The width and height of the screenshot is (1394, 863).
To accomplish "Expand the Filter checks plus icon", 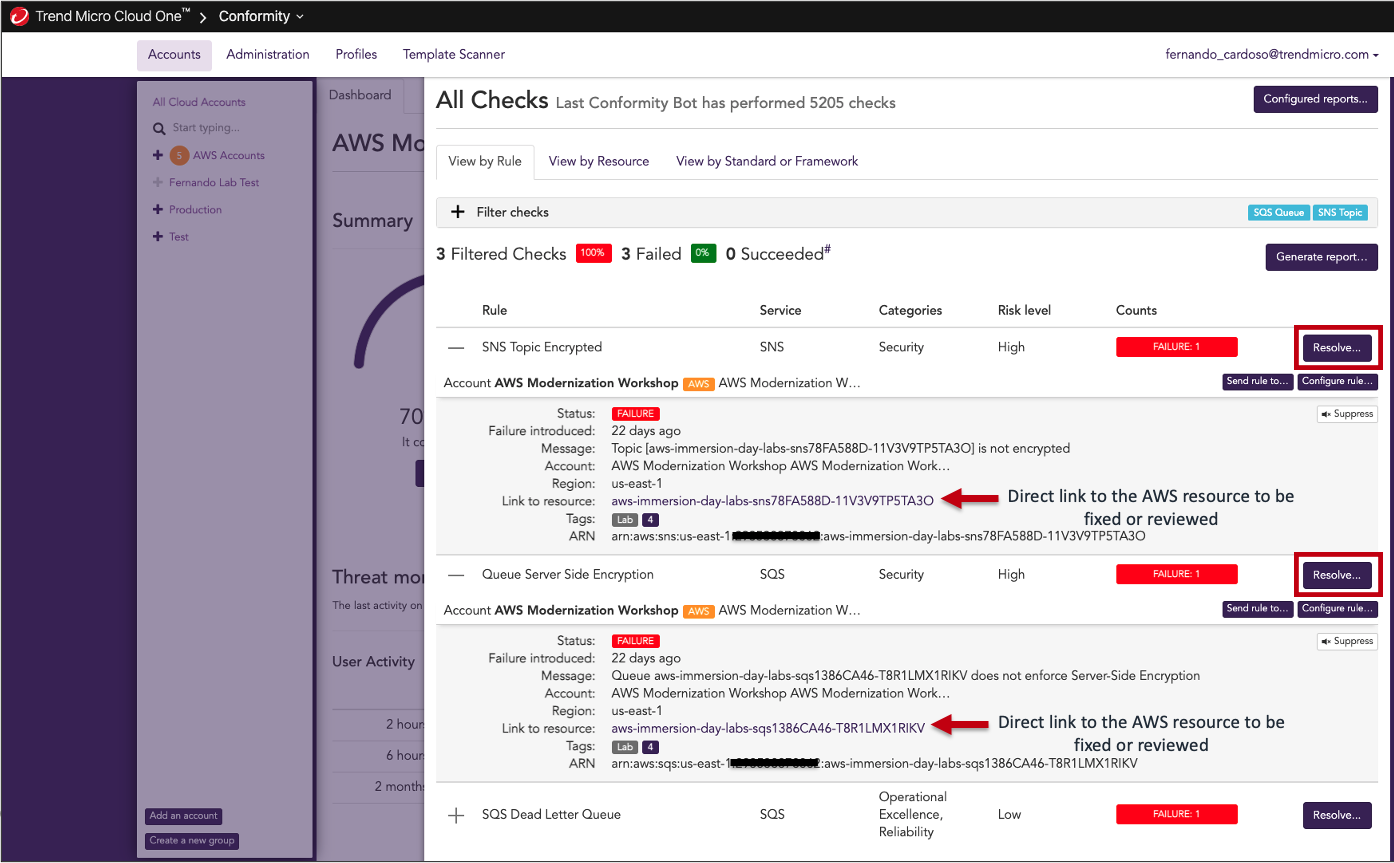I will [x=458, y=212].
